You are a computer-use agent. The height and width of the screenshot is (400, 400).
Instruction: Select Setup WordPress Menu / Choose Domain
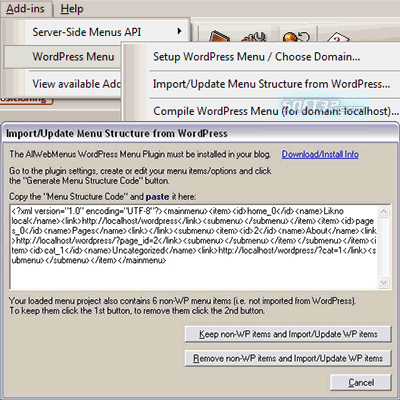[x=262, y=57]
